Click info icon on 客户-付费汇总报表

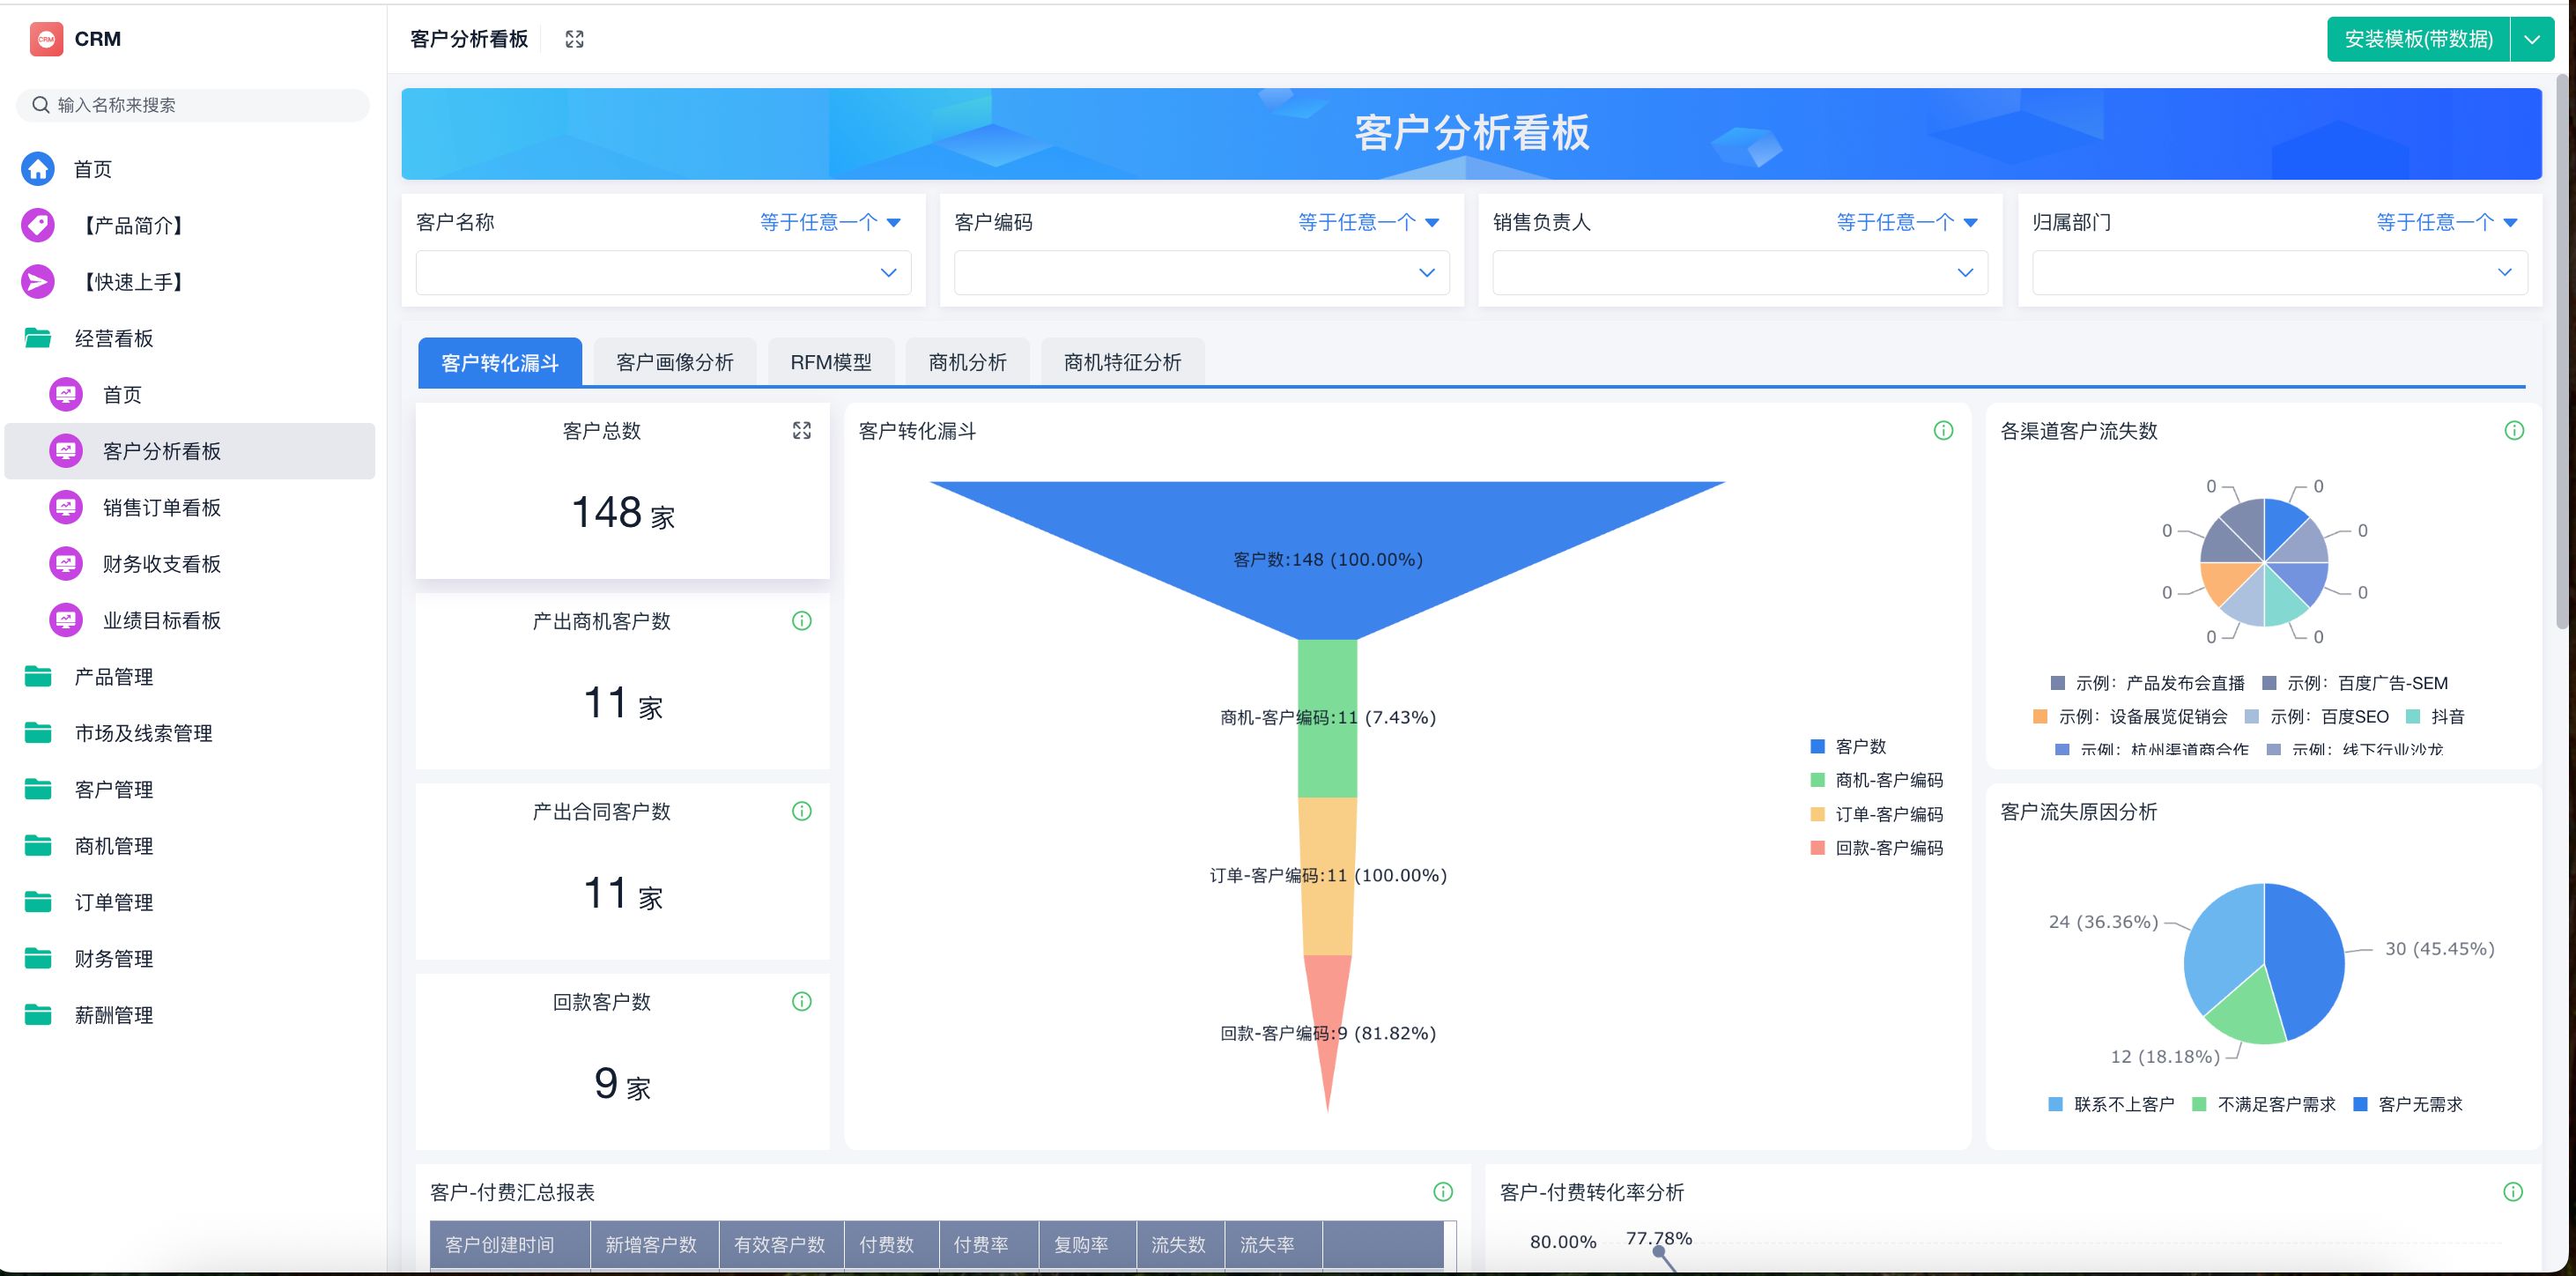(1442, 1191)
